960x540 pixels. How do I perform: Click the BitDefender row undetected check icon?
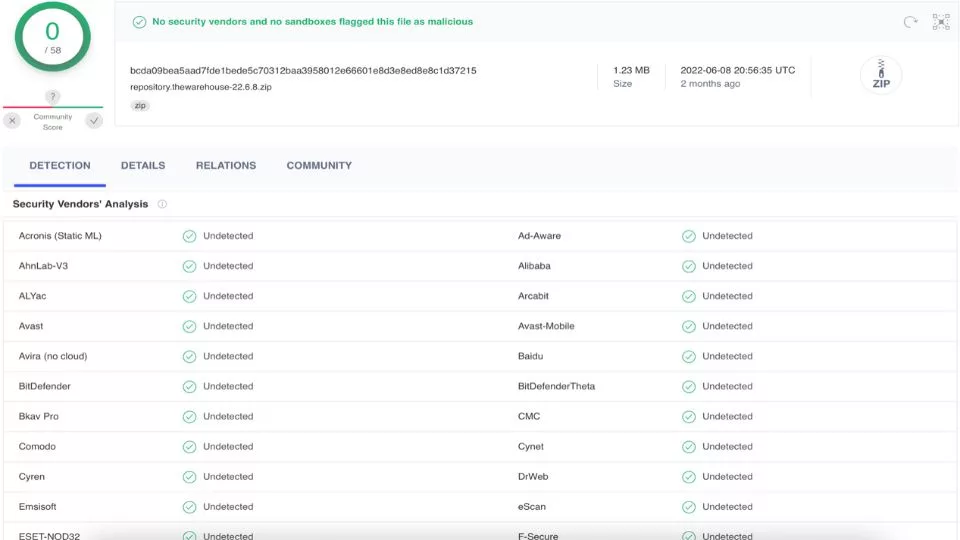[x=189, y=386]
